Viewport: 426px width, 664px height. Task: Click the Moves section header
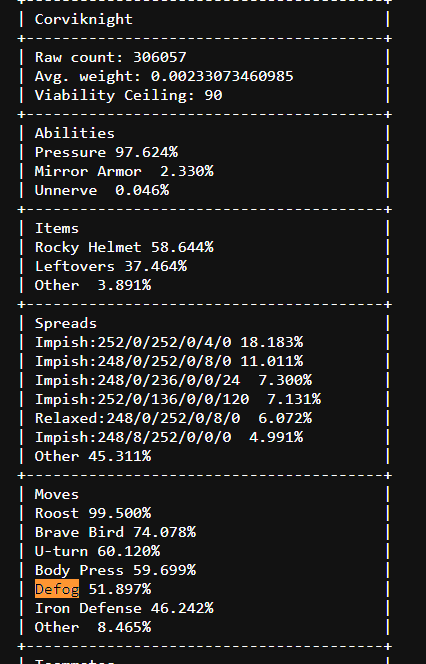tap(57, 494)
